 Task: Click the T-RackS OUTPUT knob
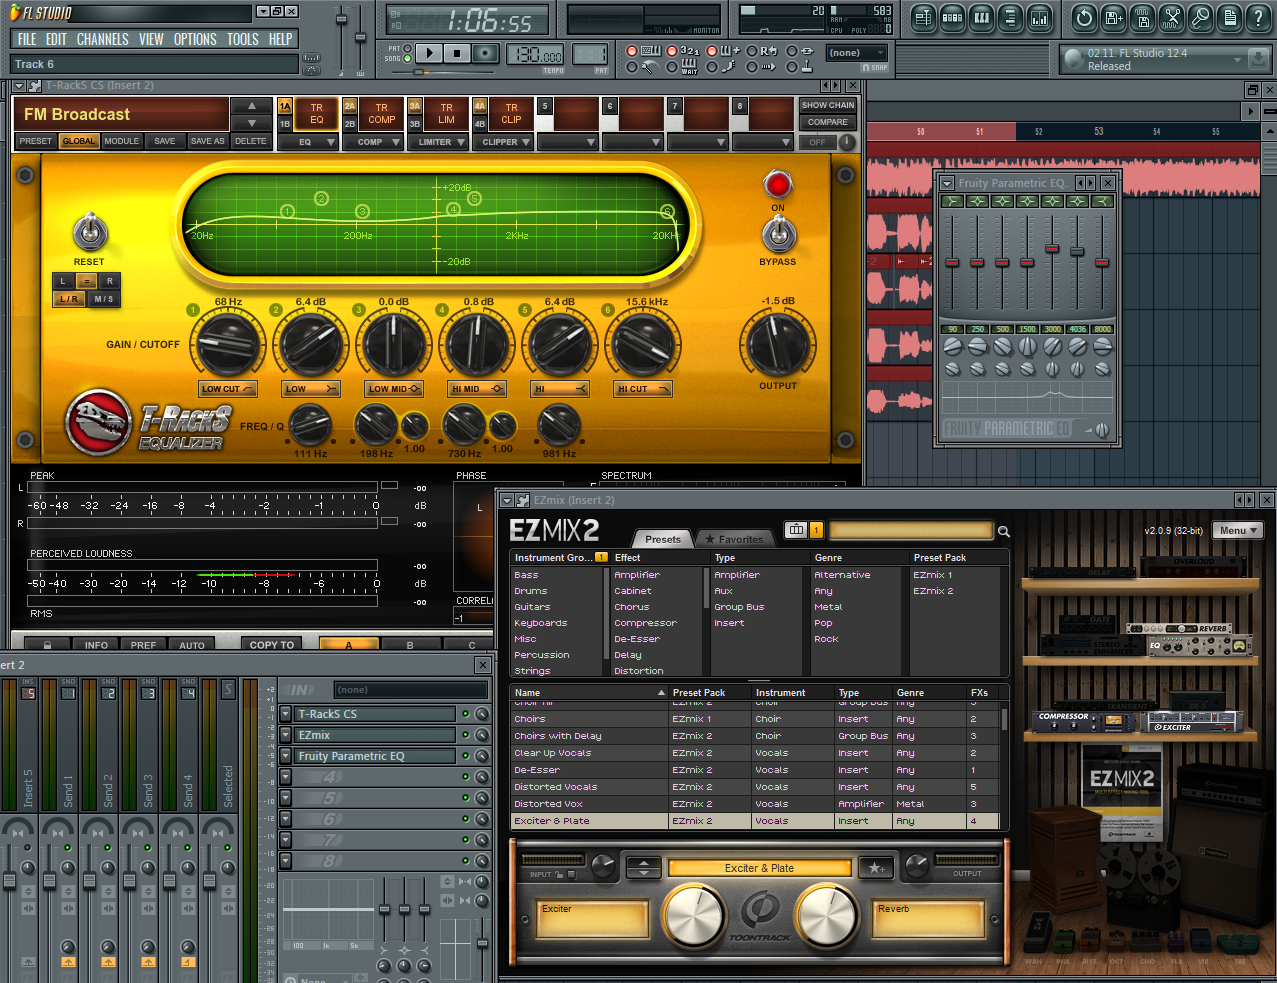click(x=777, y=345)
